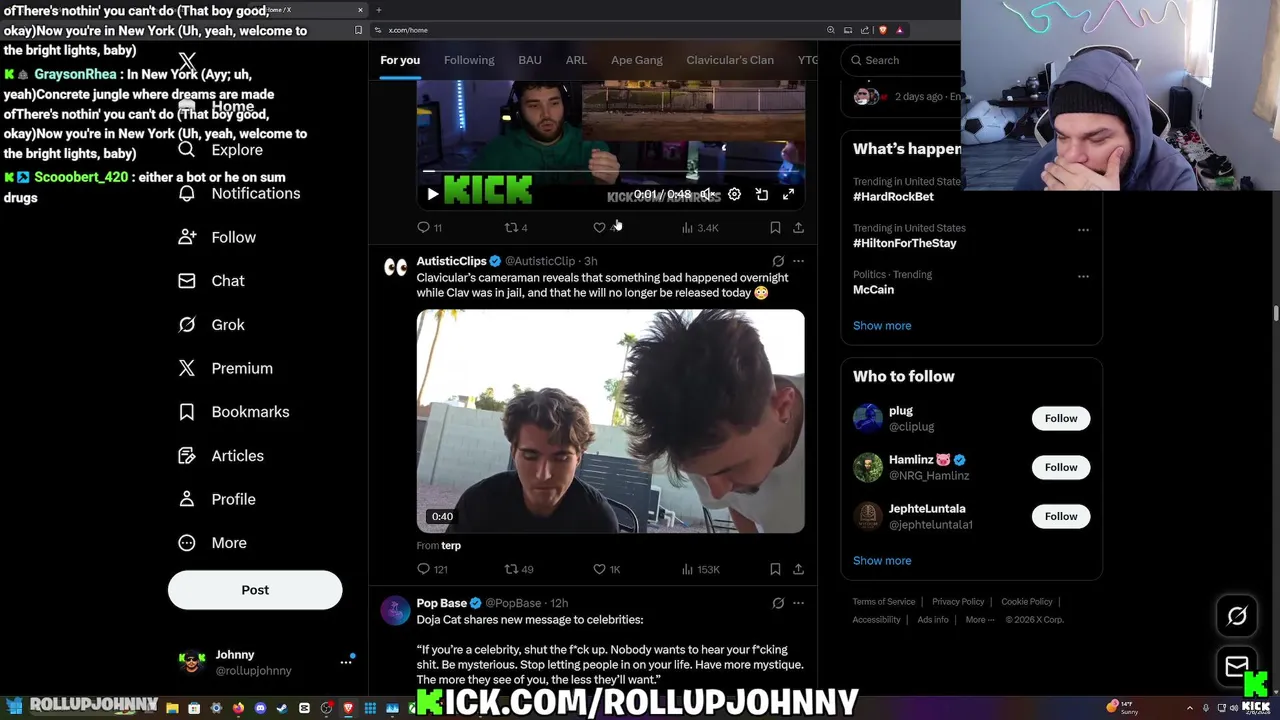Open account menu dots beside Johnny
Screen dimensions: 1280x720
click(346, 662)
